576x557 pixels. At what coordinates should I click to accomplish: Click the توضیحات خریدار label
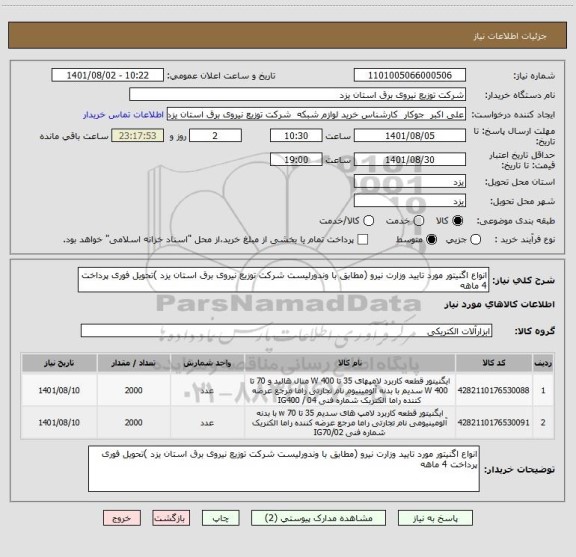coord(519,470)
